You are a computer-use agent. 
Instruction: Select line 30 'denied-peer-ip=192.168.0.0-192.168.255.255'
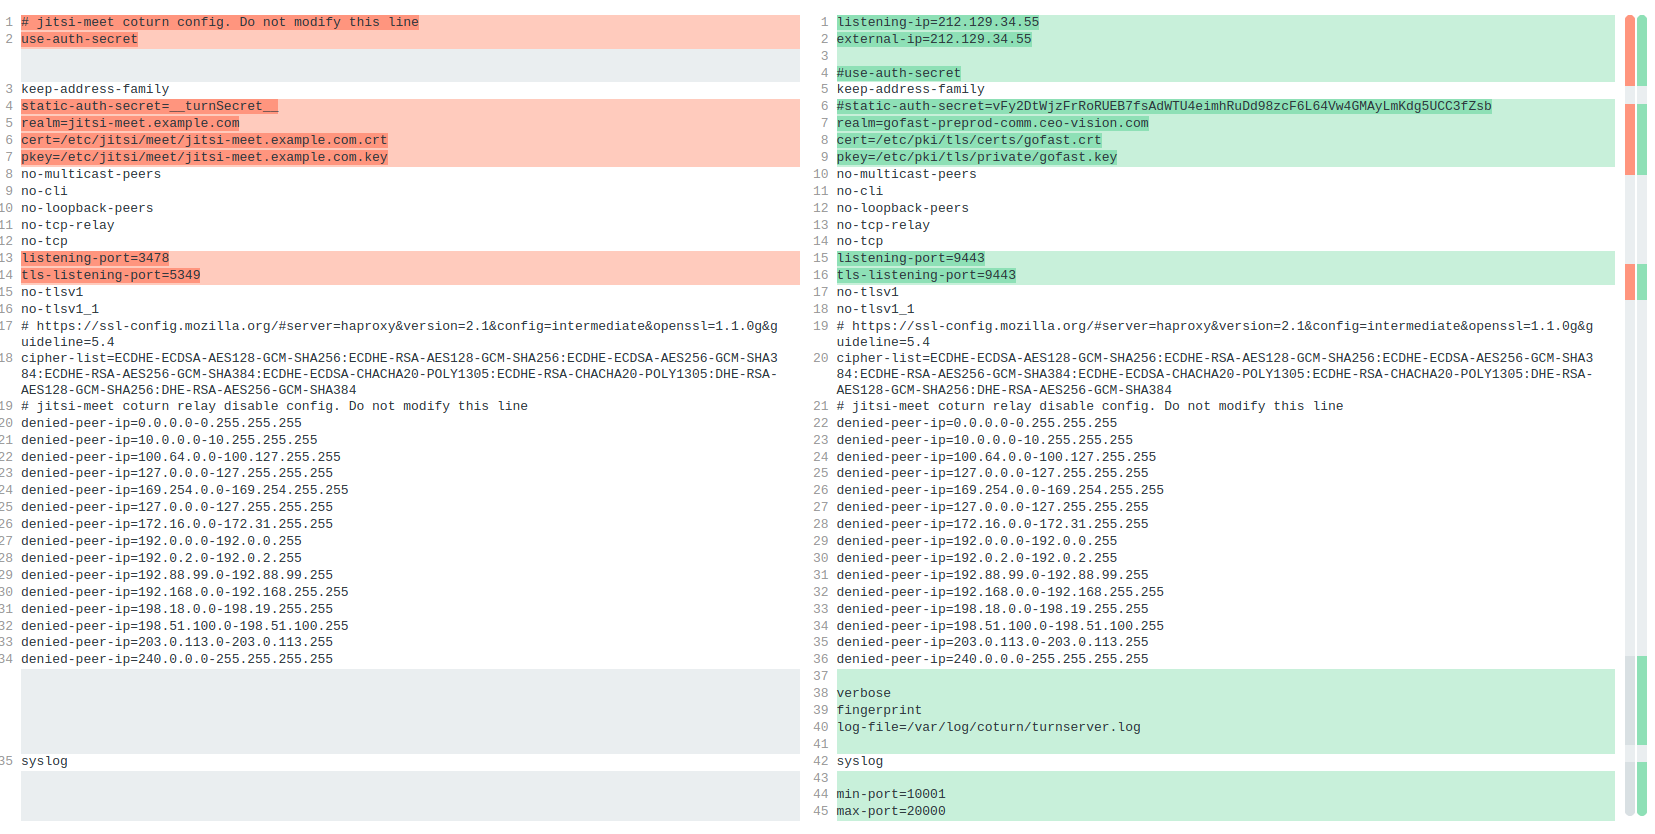185,592
